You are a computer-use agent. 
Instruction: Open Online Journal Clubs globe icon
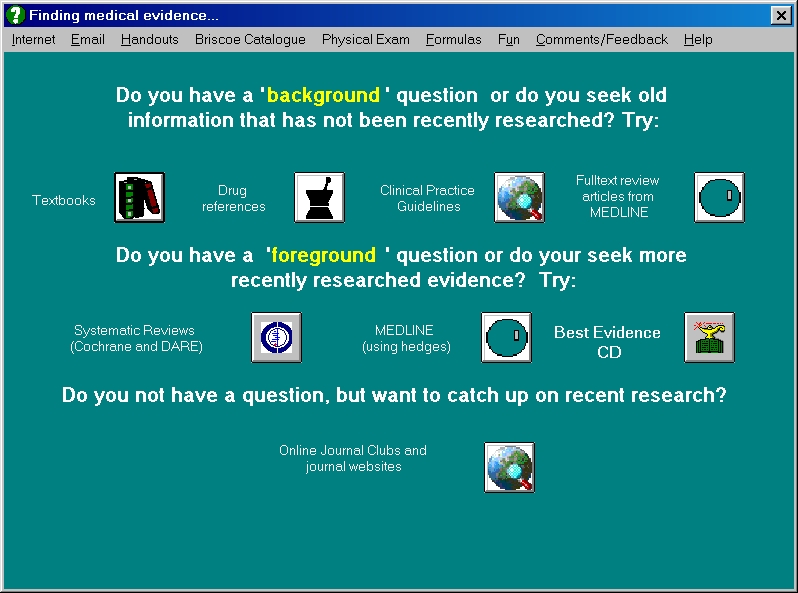[x=509, y=467]
